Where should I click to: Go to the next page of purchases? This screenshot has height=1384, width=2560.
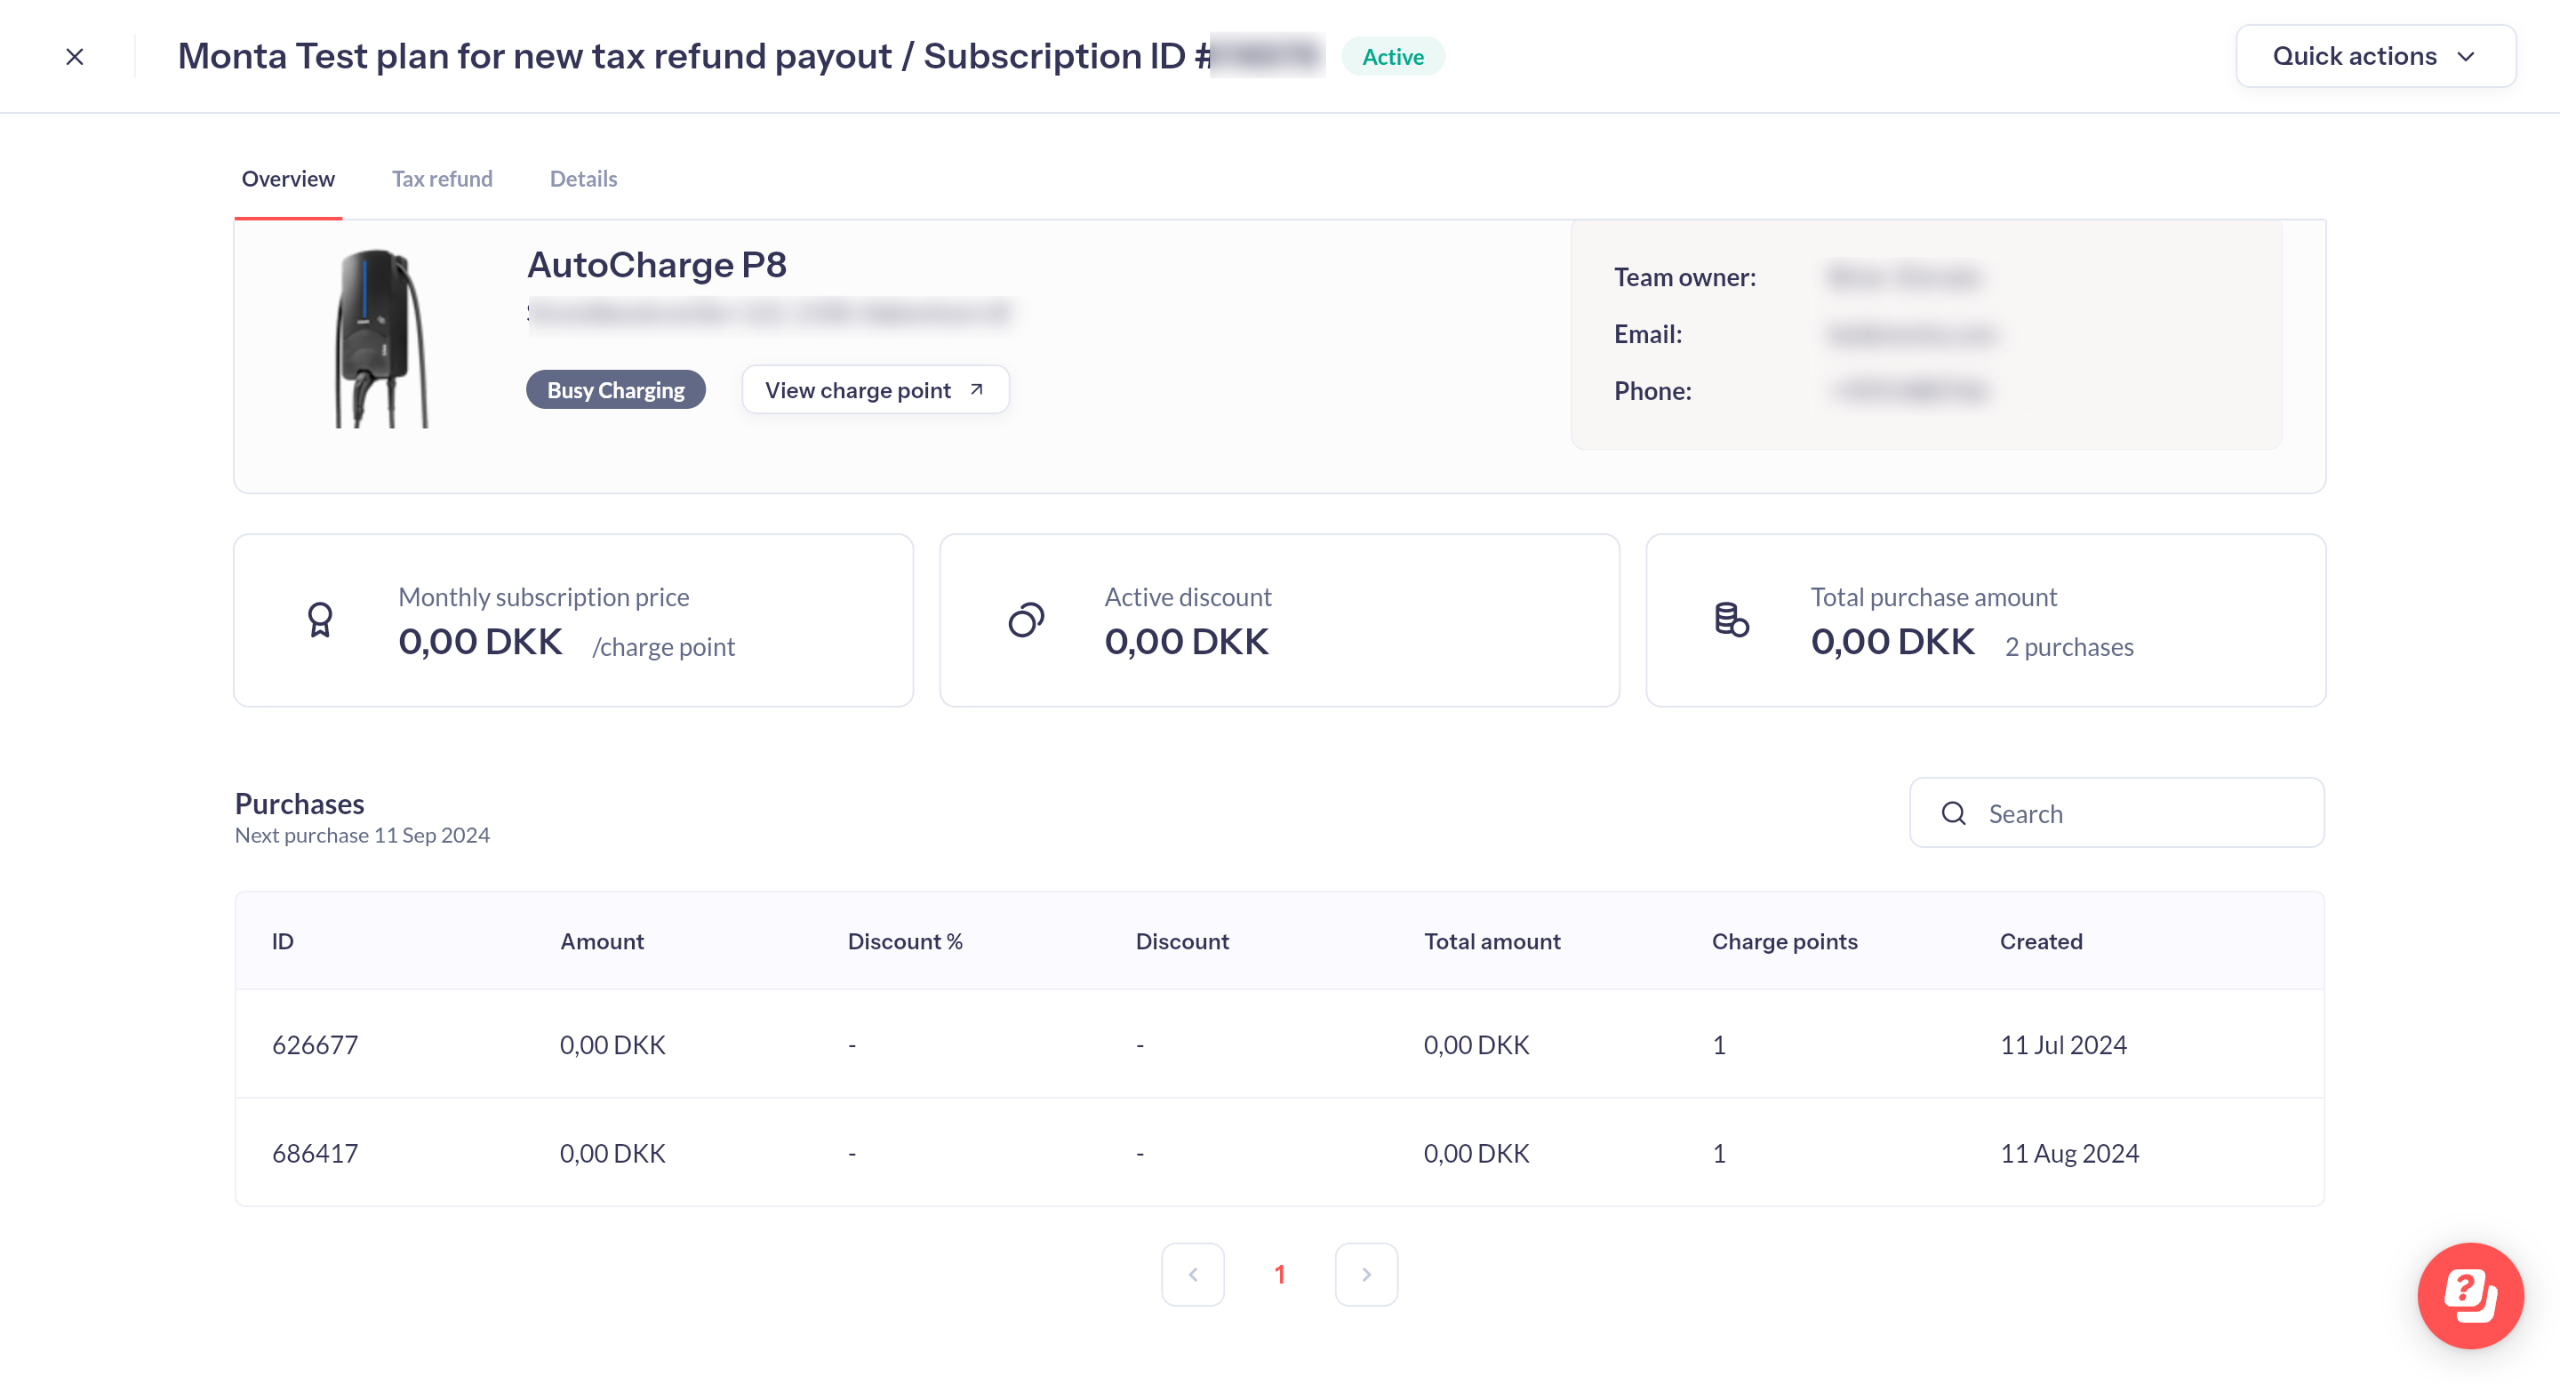[1366, 1274]
